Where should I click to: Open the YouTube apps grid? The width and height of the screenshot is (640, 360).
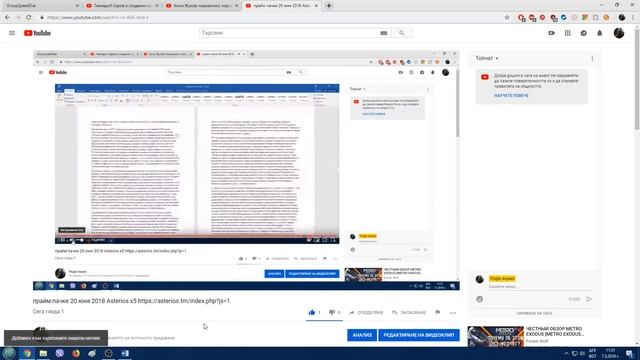pyautogui.click(x=567, y=33)
